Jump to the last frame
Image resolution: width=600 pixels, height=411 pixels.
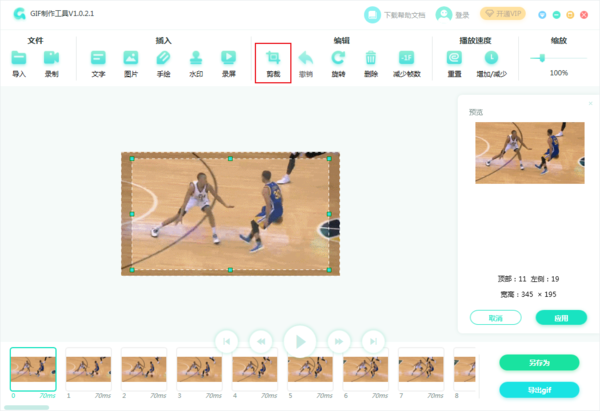point(373,341)
